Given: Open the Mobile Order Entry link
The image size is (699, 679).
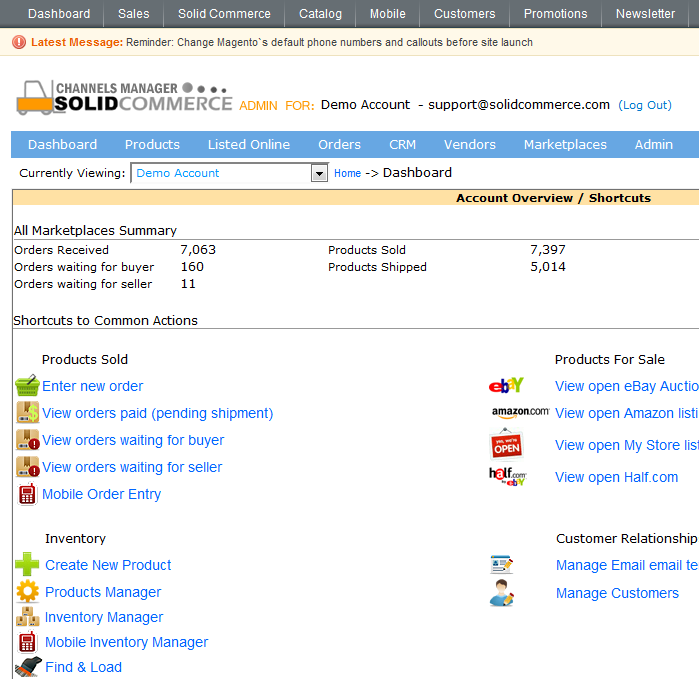Looking at the screenshot, I should 101,494.
